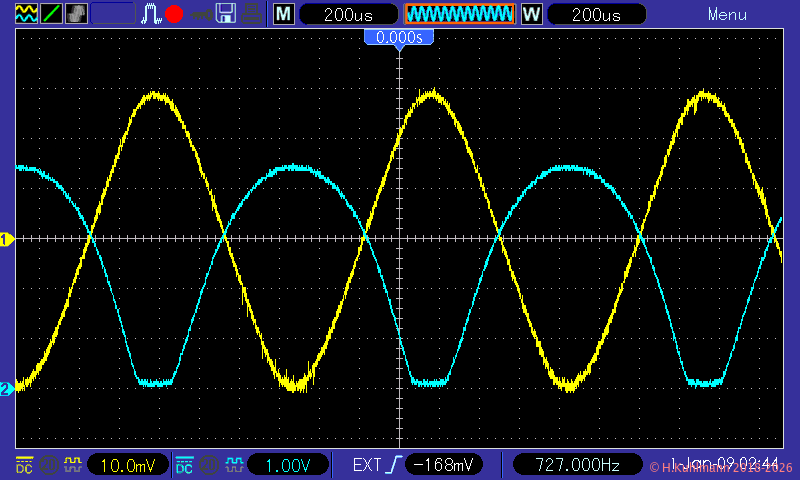Image resolution: width=800 pixels, height=480 pixels.
Task: Toggle channel 1 DC coupling indicator
Action: [24, 465]
